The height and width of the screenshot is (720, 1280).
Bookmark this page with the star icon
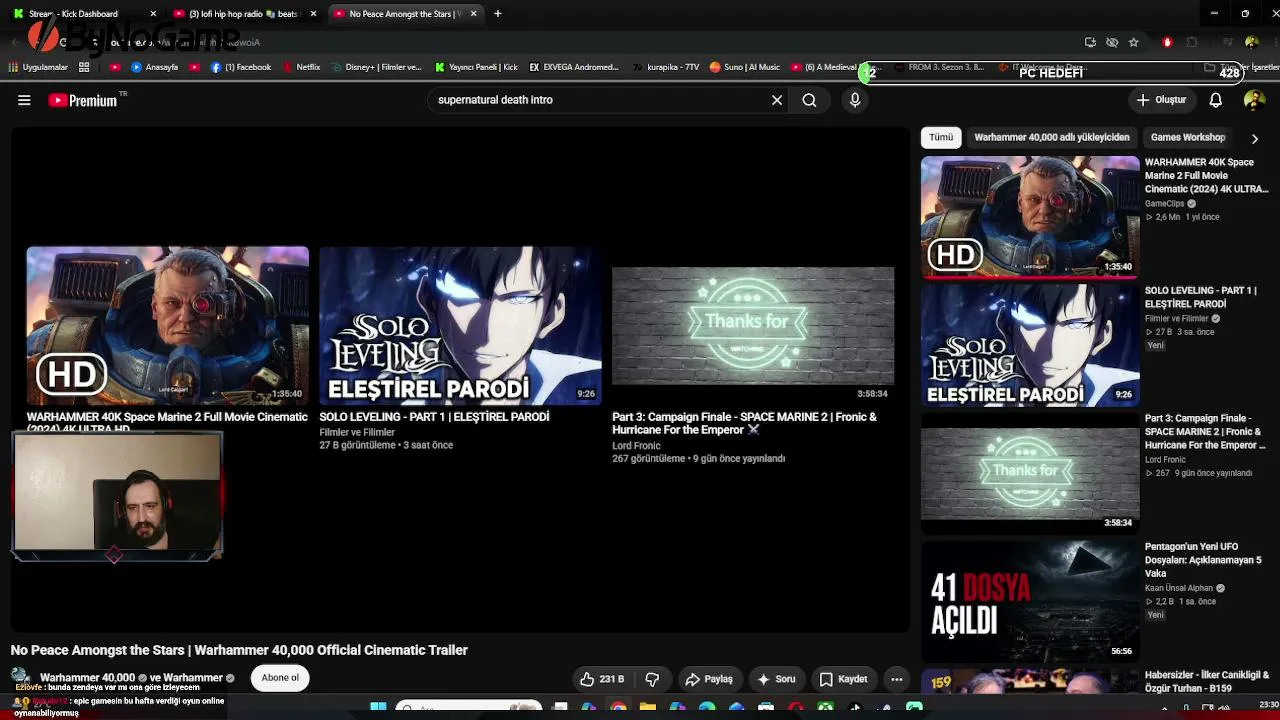tap(1133, 42)
